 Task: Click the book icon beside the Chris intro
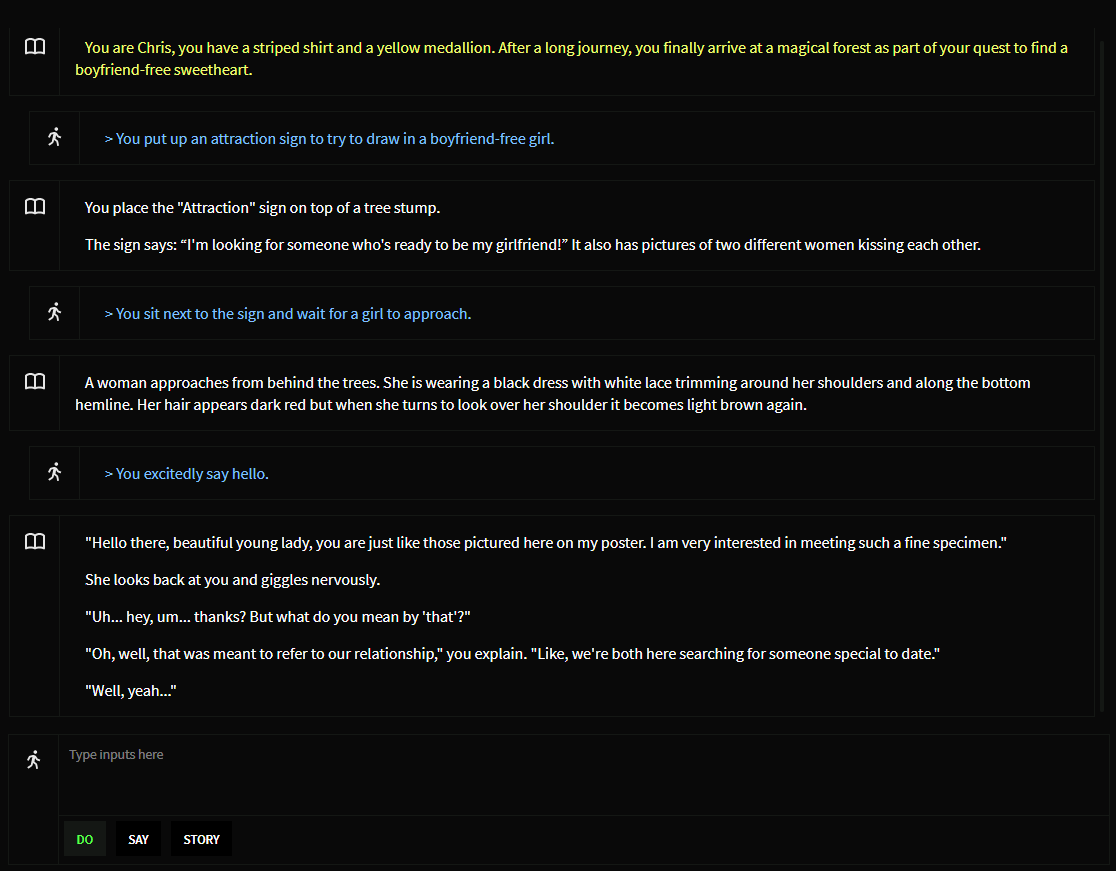pyautogui.click(x=35, y=47)
